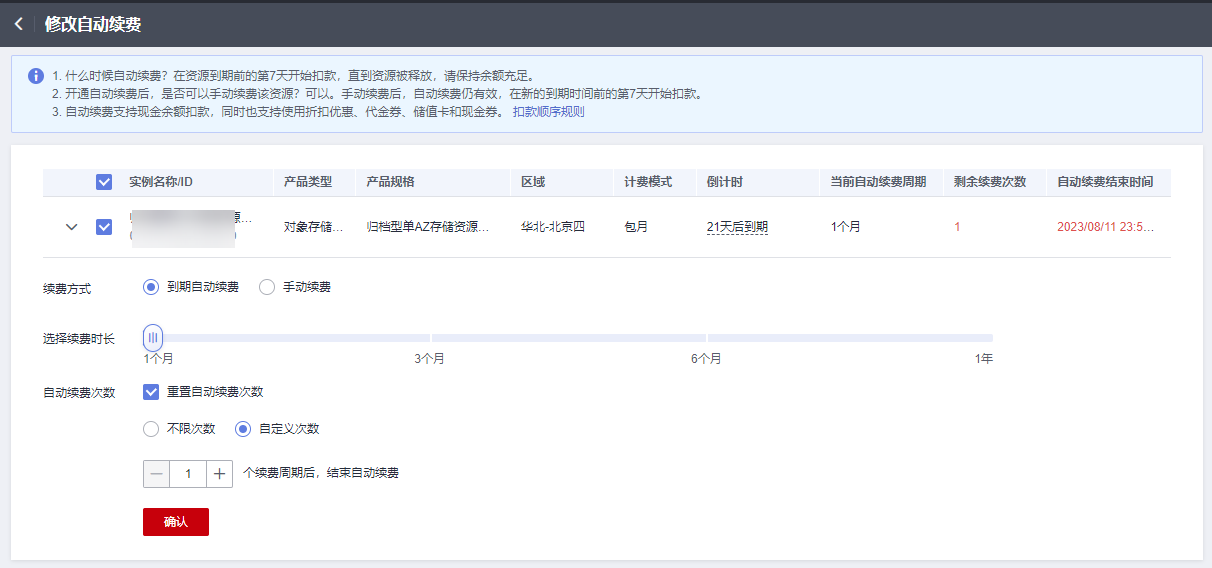The height and width of the screenshot is (568, 1212).
Task: Choose the 不限次数 radio option
Action: tap(152, 429)
